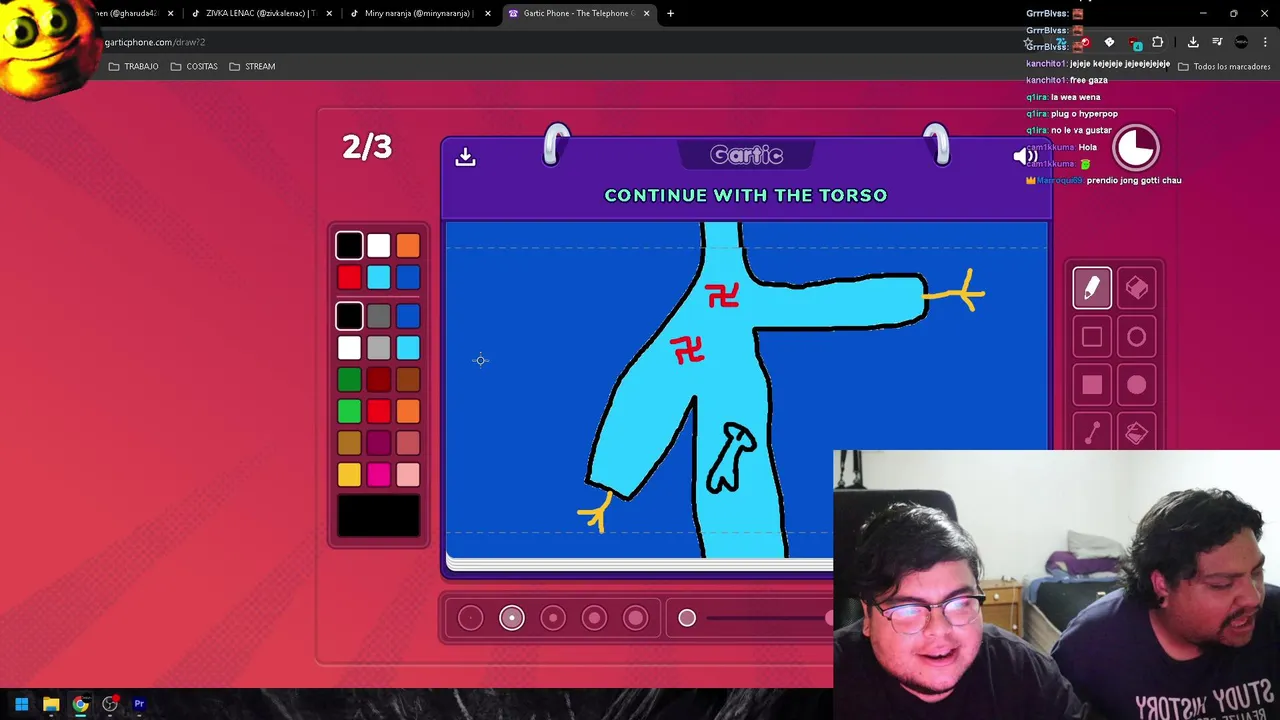Pick the dark red palette swatch
1280x720 pixels.
378,380
